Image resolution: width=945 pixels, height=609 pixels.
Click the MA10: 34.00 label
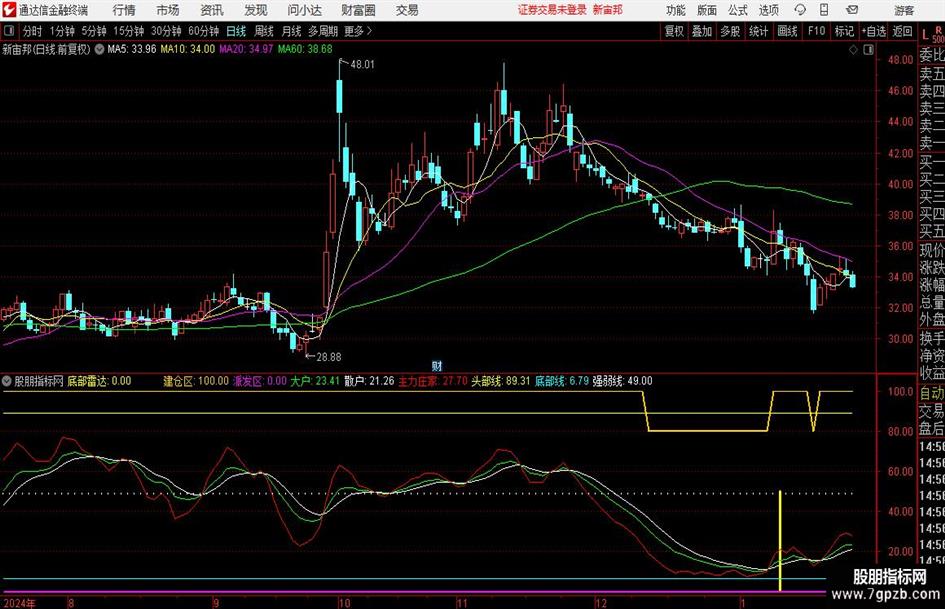tap(187, 49)
